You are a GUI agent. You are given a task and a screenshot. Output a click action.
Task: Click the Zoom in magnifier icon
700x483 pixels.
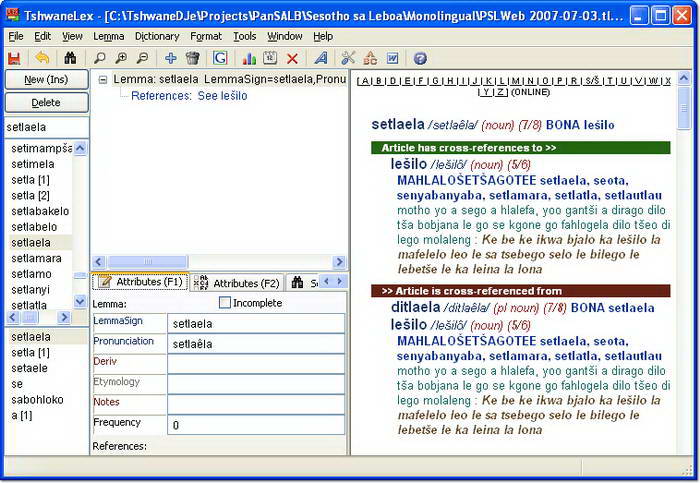coord(121,58)
